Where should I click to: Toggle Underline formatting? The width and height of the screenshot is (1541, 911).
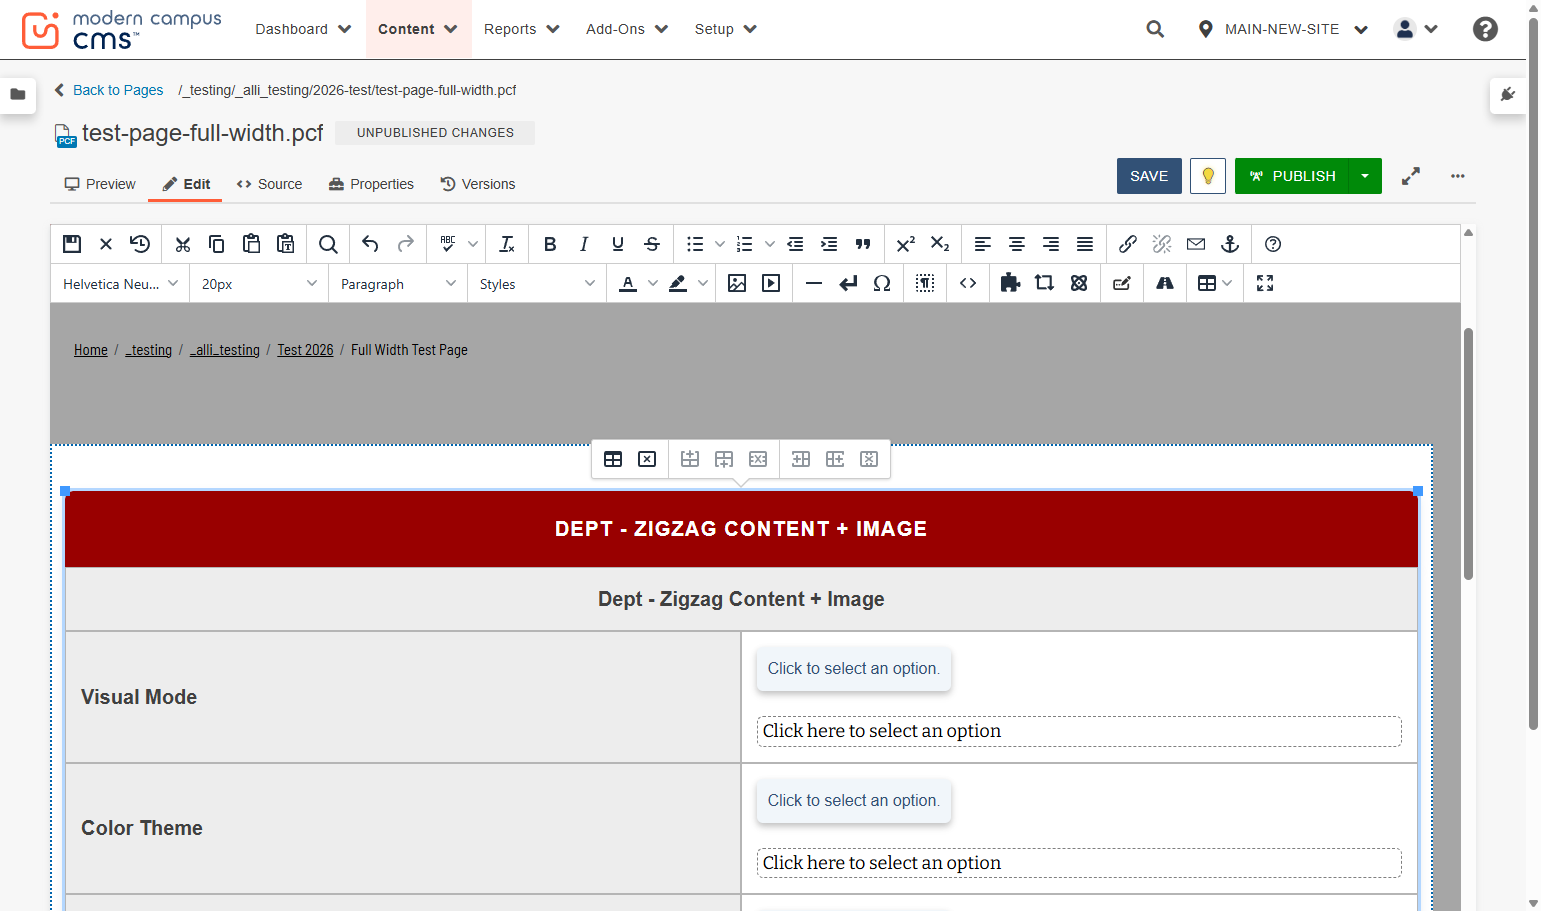(x=618, y=244)
